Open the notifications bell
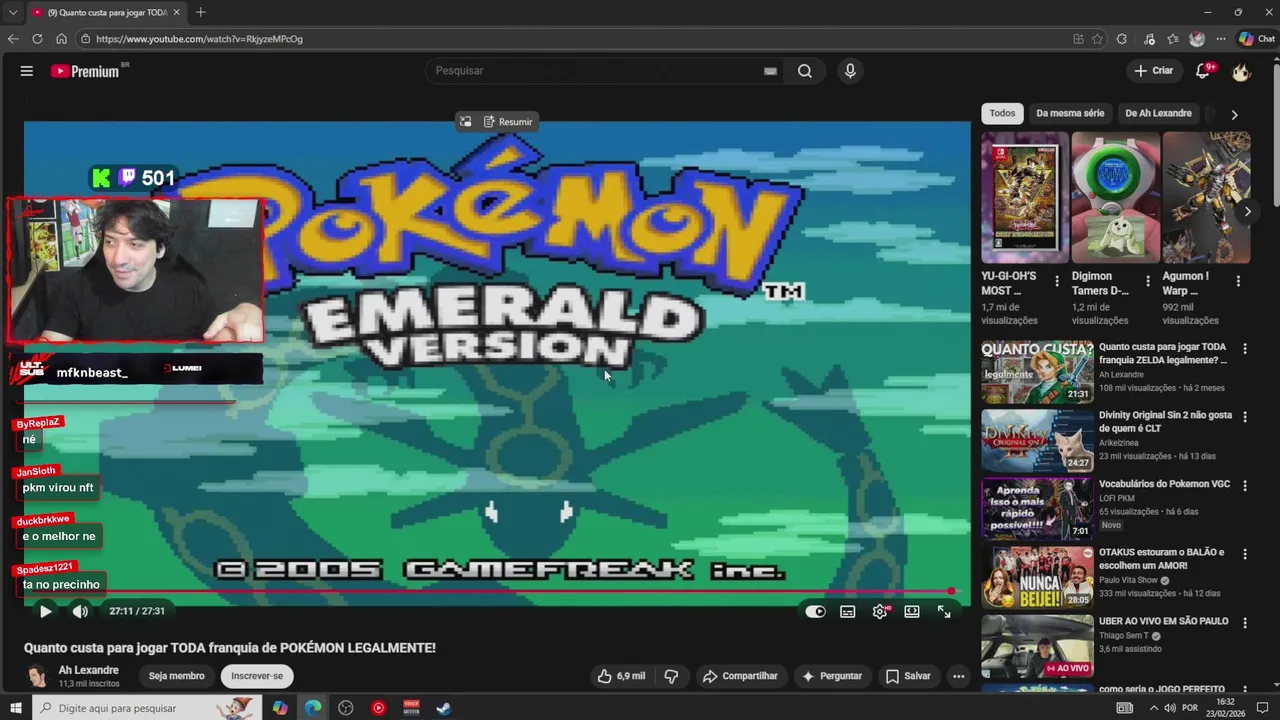 point(1203,71)
